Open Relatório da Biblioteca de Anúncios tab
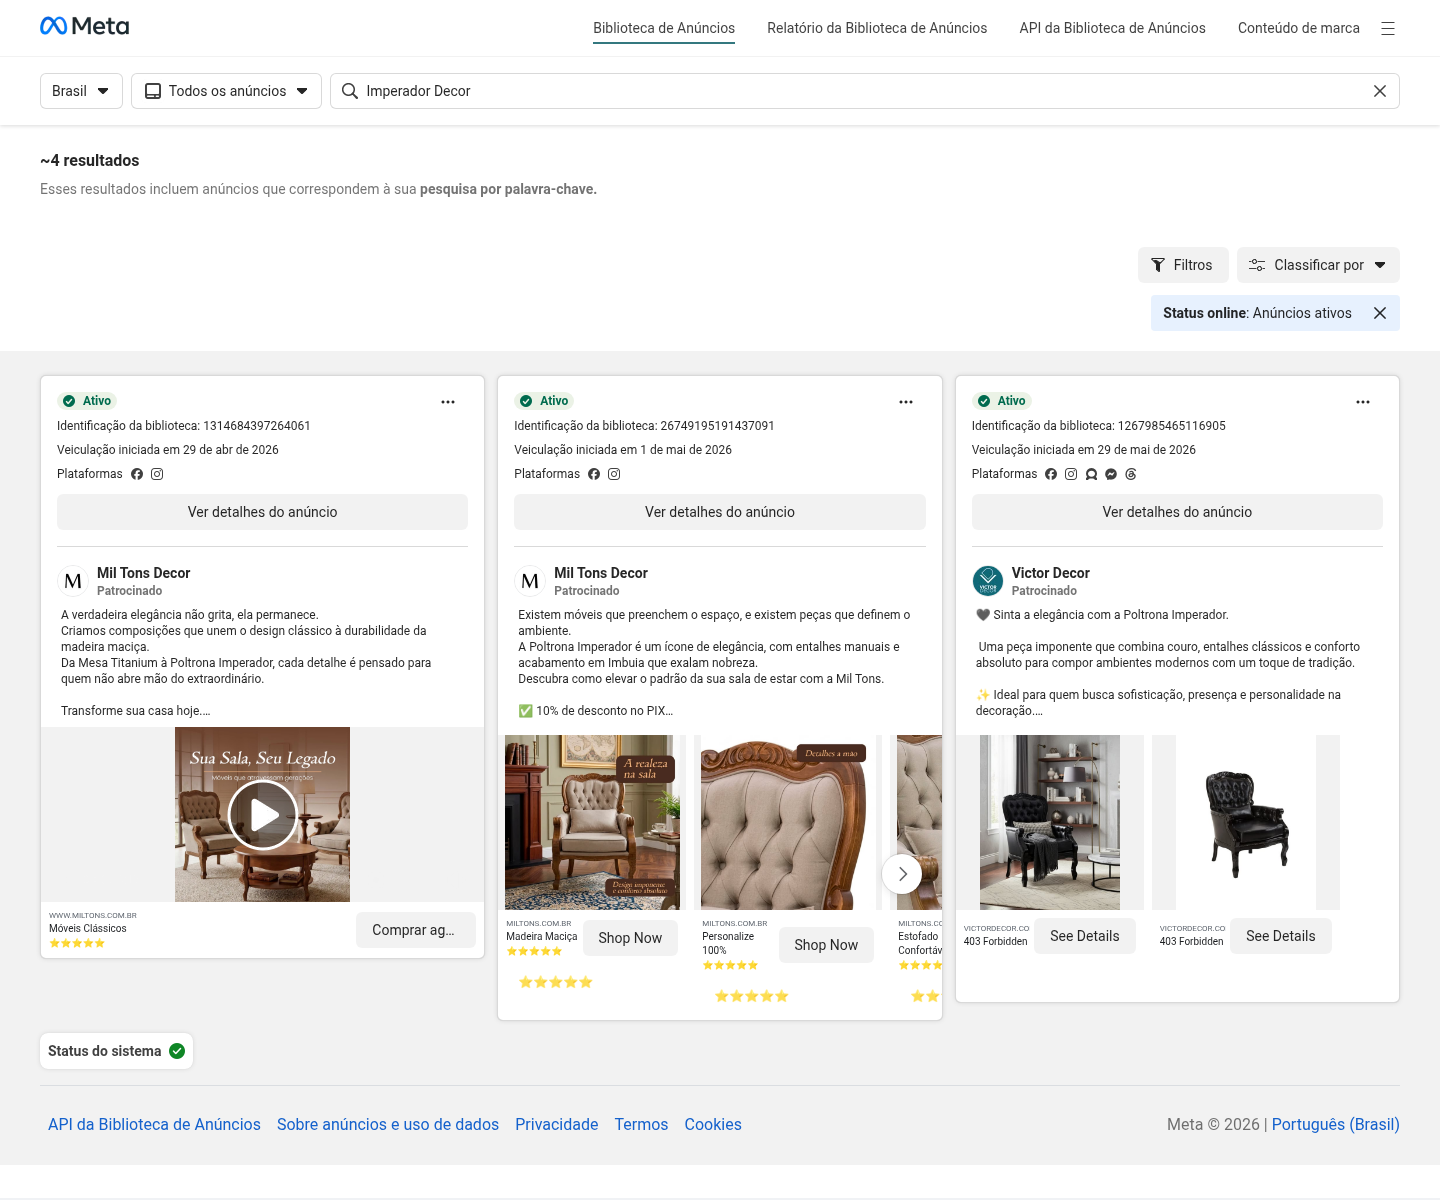Viewport: 1440px width, 1200px height. pos(877,28)
